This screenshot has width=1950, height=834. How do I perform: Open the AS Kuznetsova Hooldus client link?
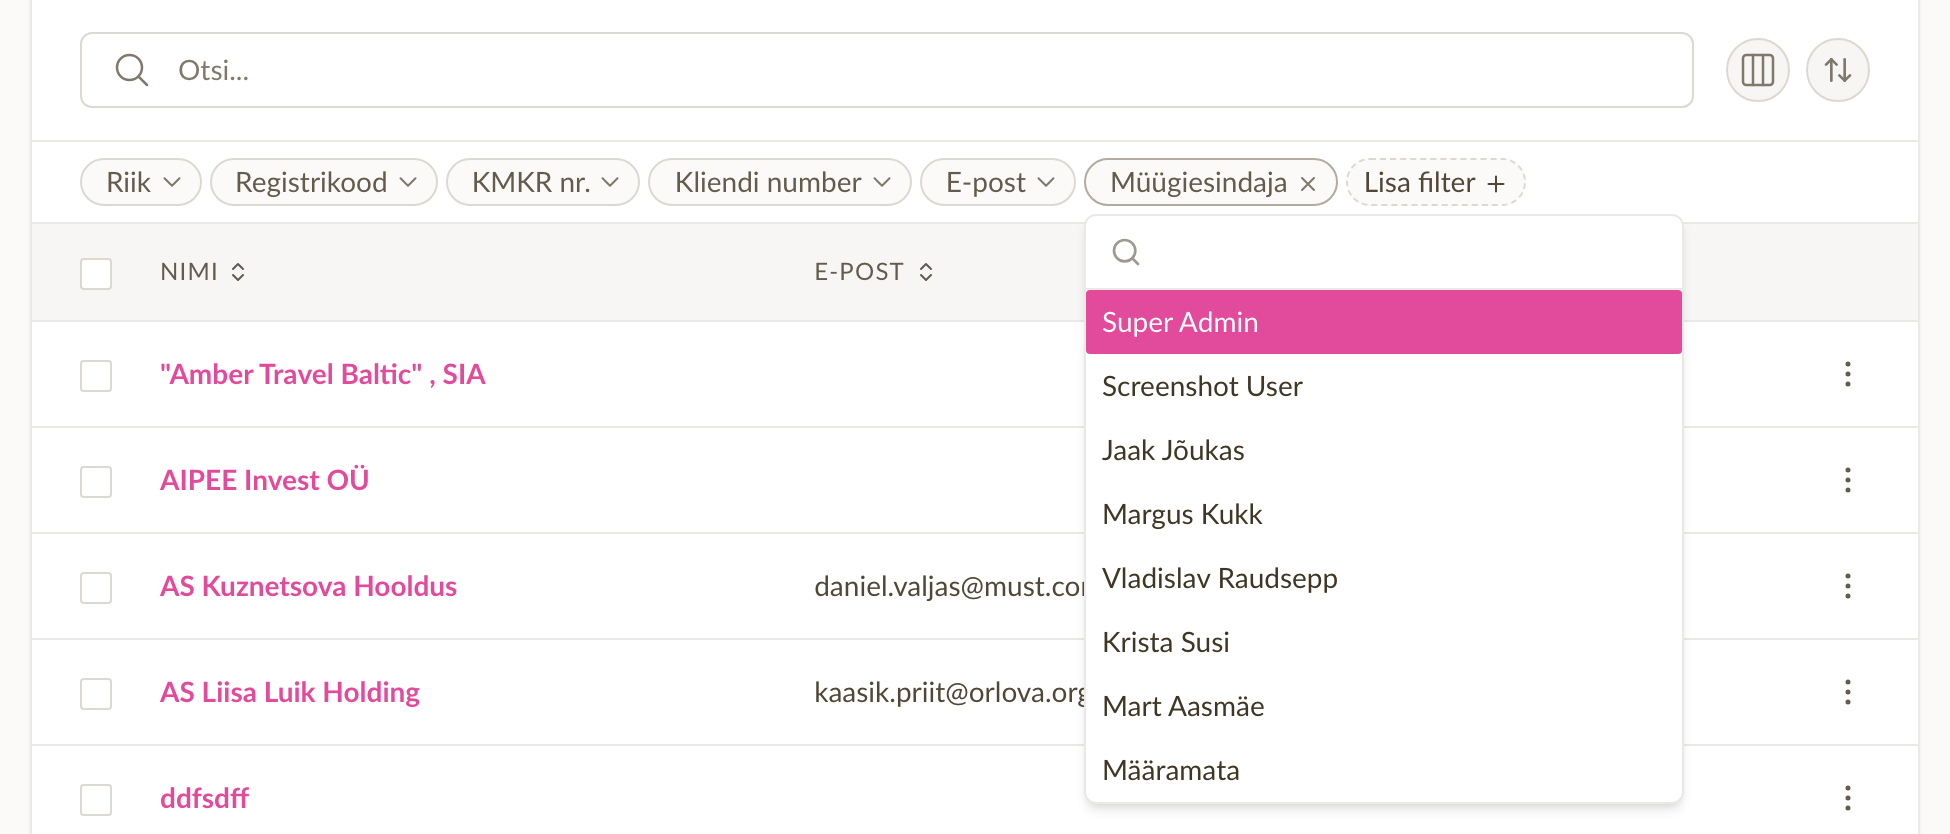[x=308, y=586]
